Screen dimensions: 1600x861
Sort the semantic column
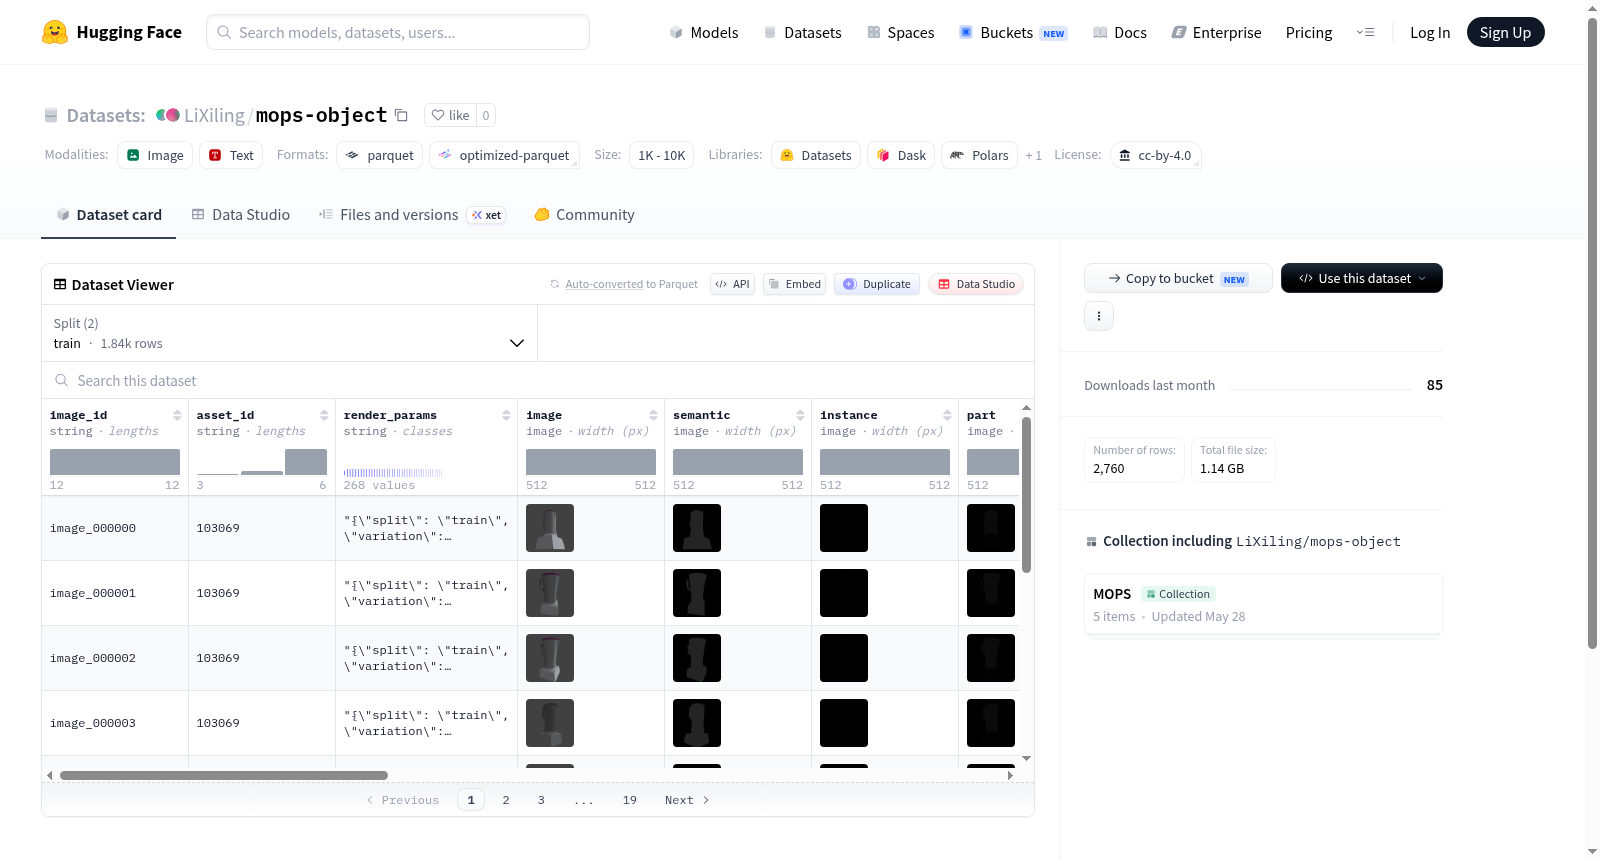[x=800, y=415]
